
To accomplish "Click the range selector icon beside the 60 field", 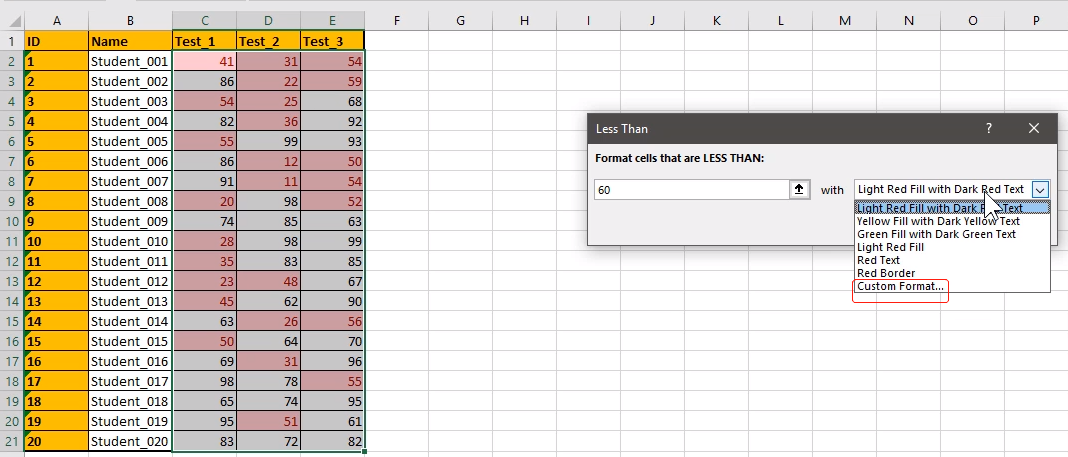I will [799, 190].
